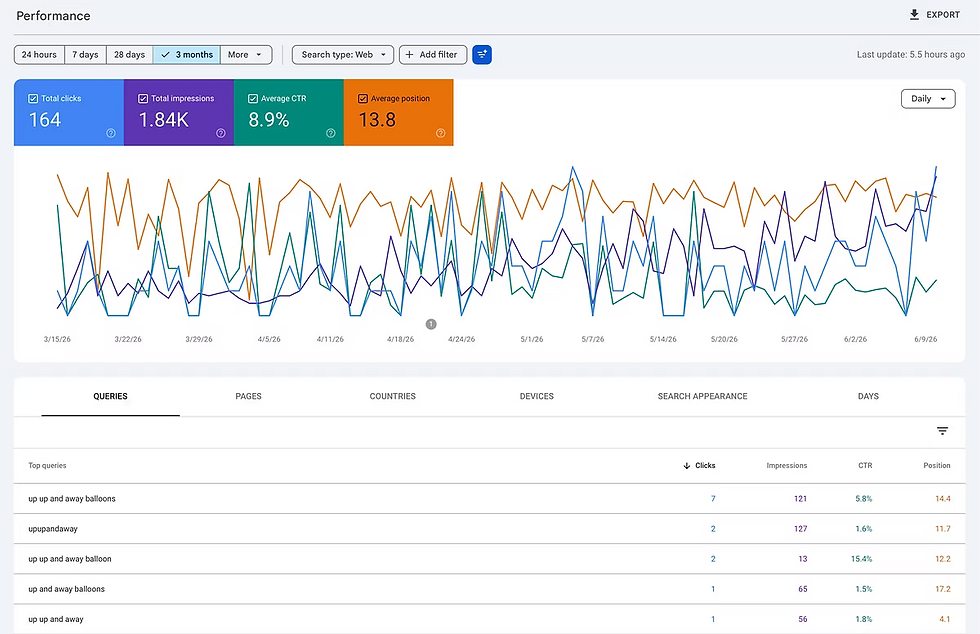The height and width of the screenshot is (634, 980).
Task: Click the 15.4% CTR value
Action: [x=861, y=558]
